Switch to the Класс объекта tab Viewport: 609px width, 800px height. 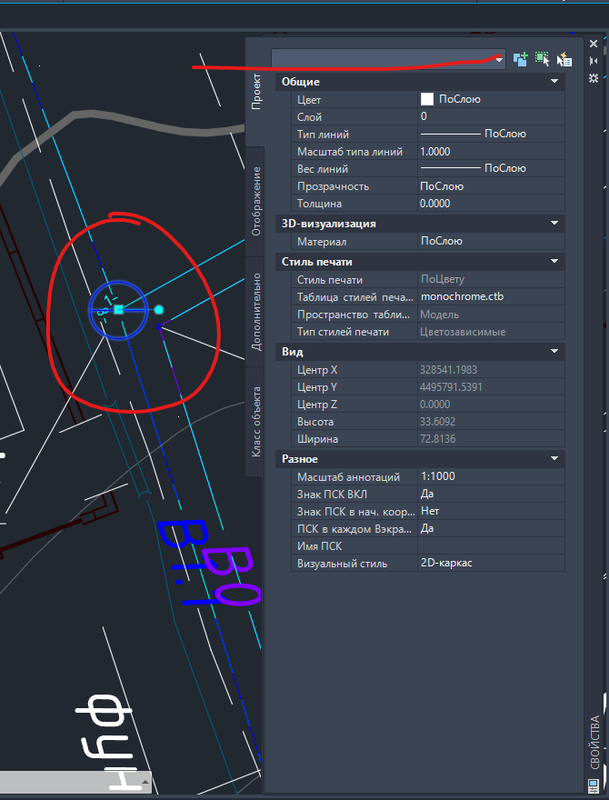point(256,421)
